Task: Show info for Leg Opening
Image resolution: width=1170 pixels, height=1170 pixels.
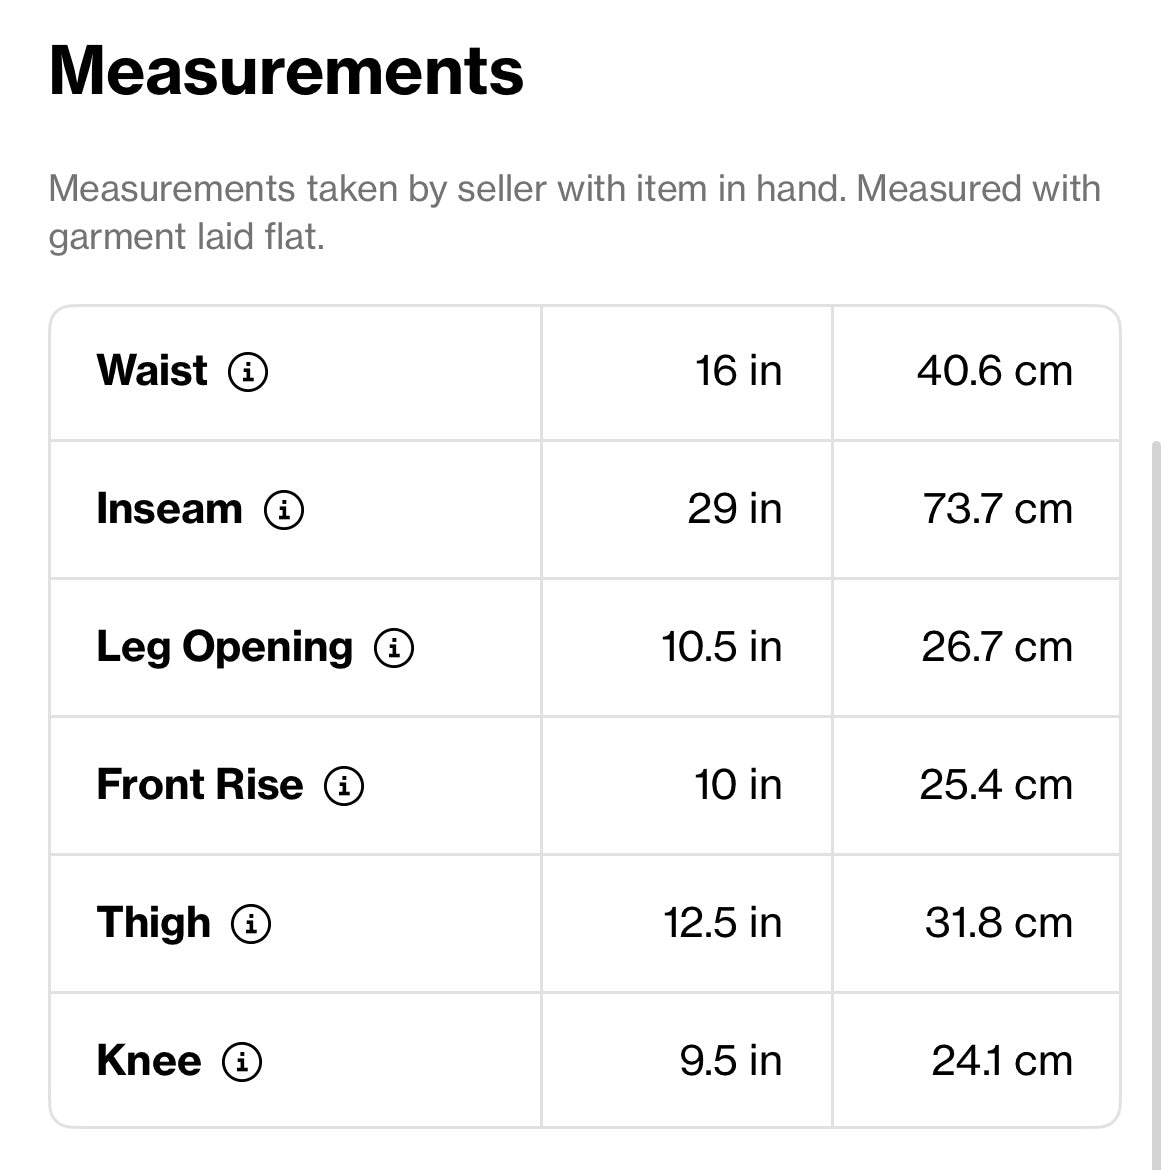Action: click(394, 648)
